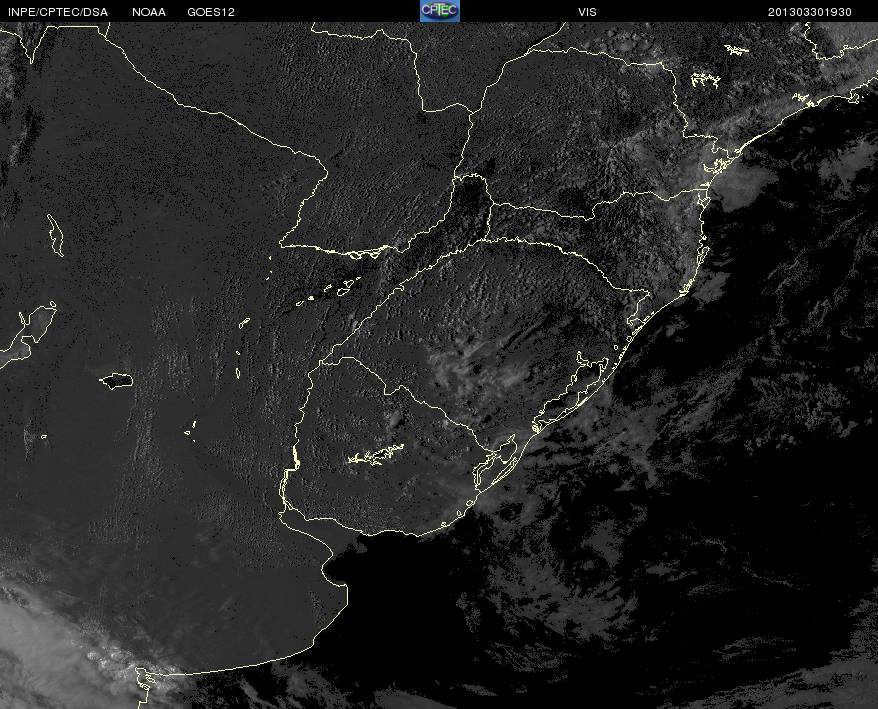Click the 201303301930 timestamp

[x=810, y=12]
